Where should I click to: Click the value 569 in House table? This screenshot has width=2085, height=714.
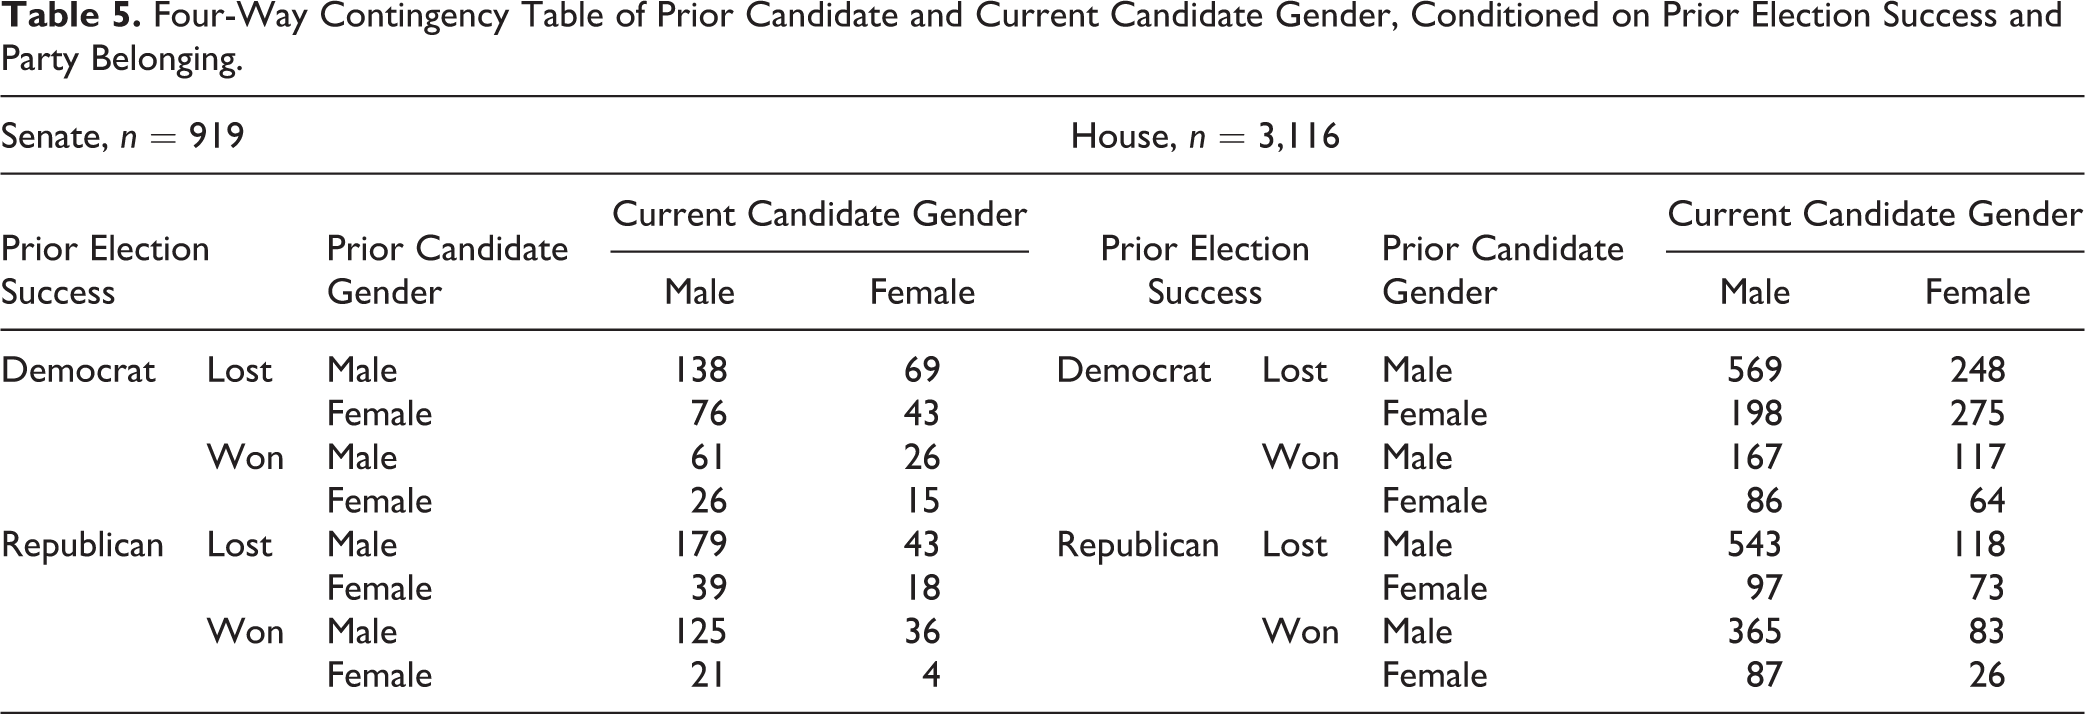(1755, 370)
